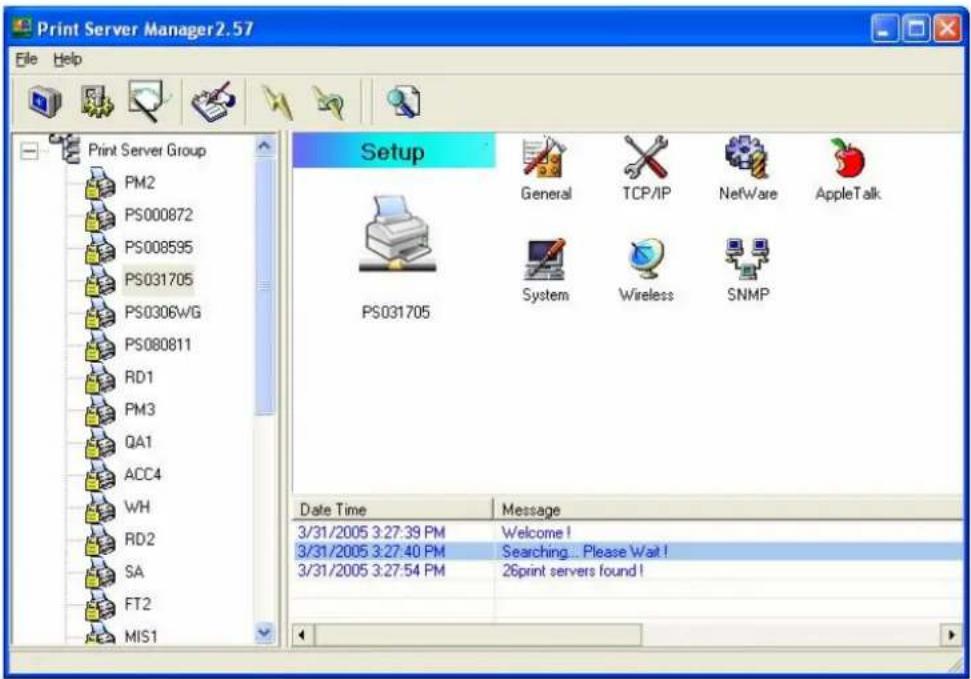Click the Print Server Group network icon
This screenshot has width=971, height=679.
pyautogui.click(x=65, y=149)
